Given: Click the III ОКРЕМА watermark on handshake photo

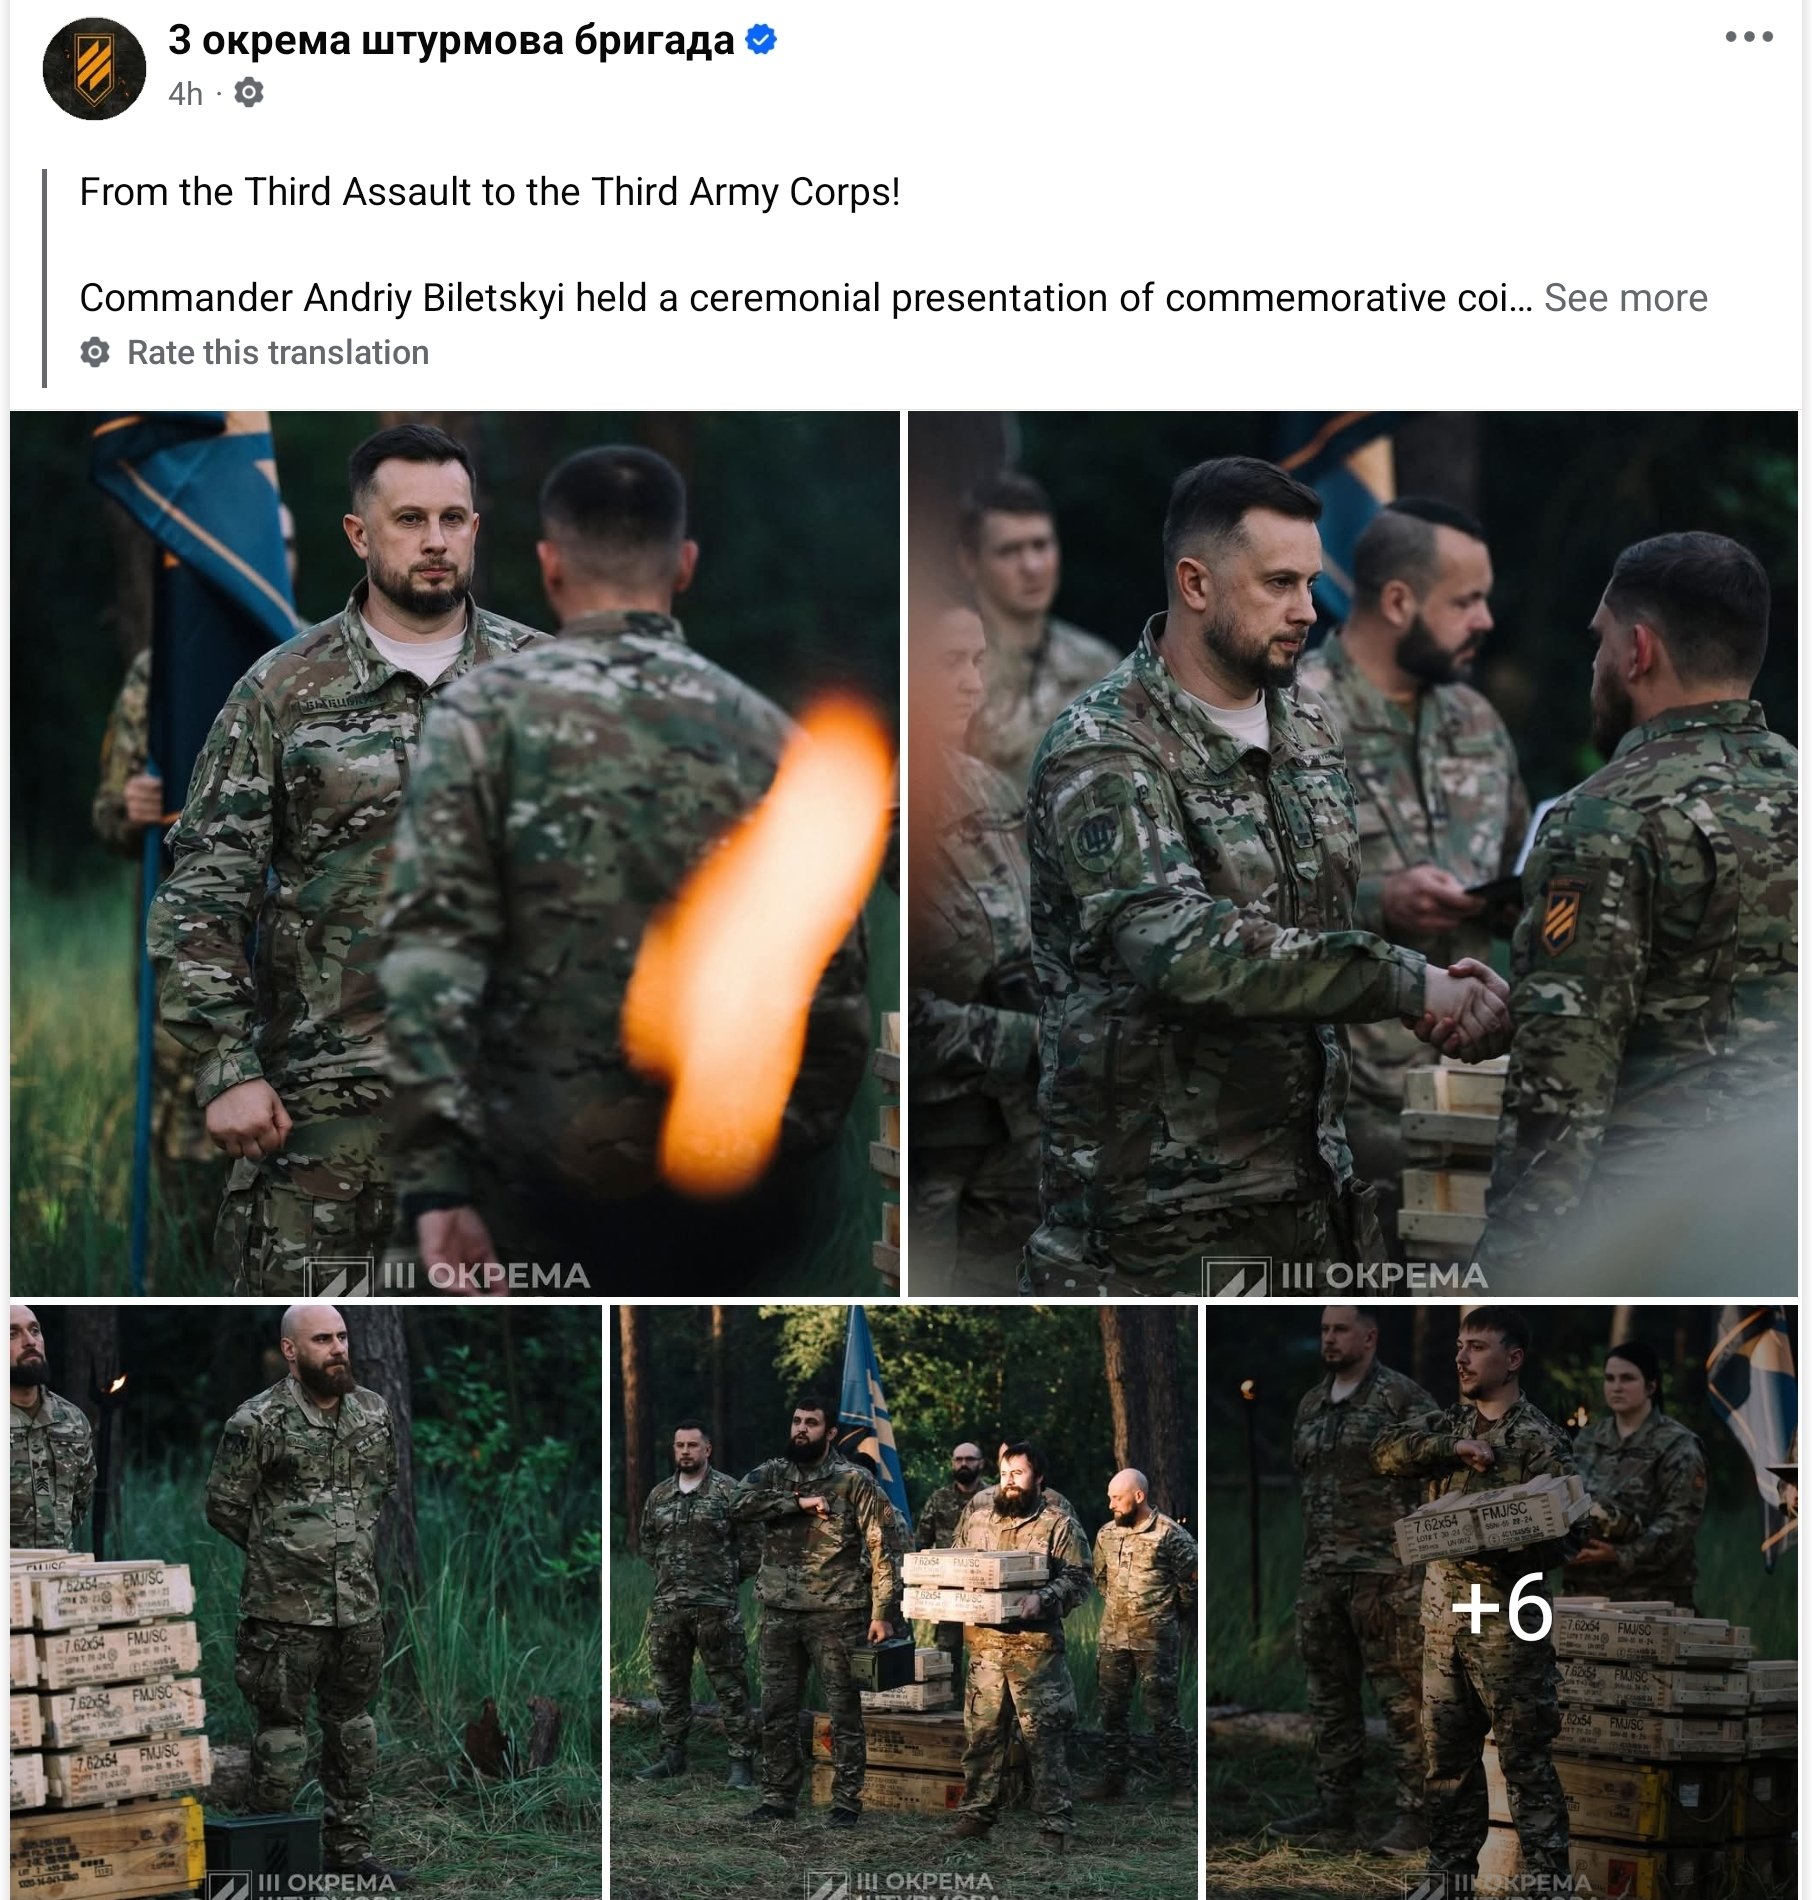Looking at the screenshot, I should pyautogui.click(x=1345, y=1276).
